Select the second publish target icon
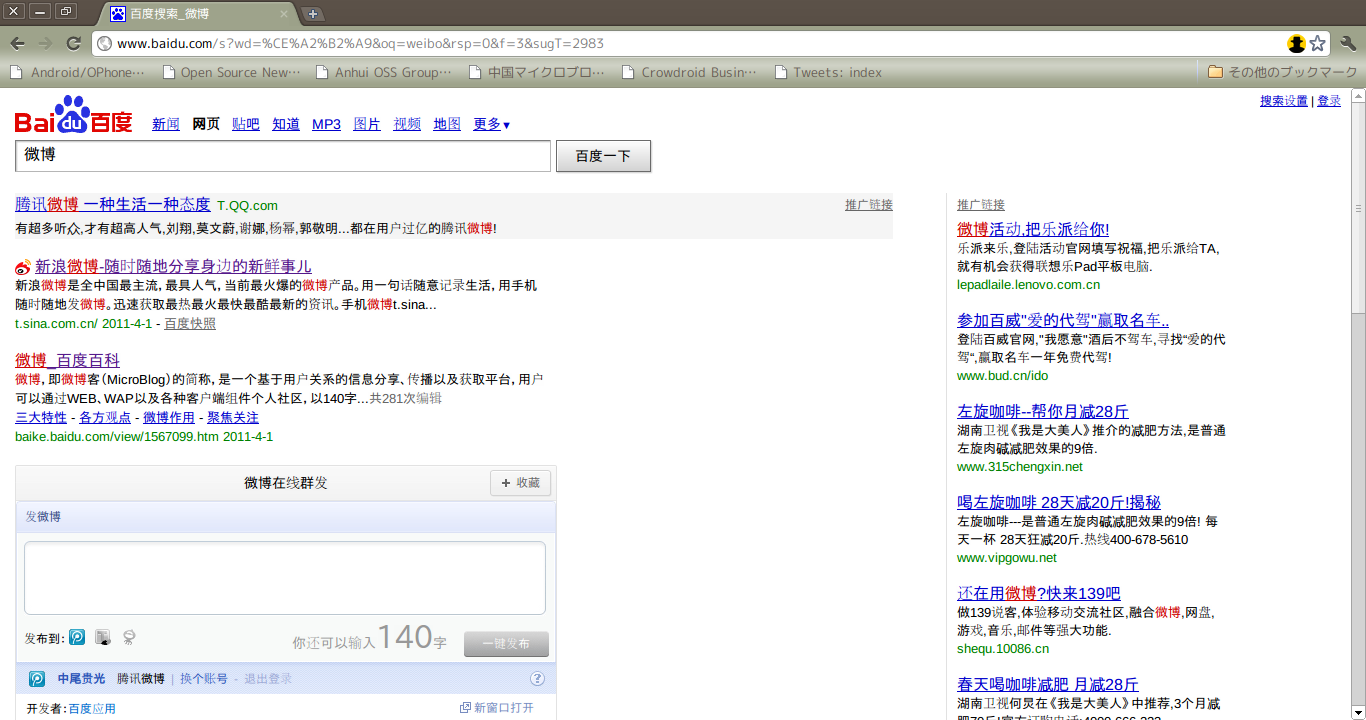The image size is (1366, 720). (103, 637)
